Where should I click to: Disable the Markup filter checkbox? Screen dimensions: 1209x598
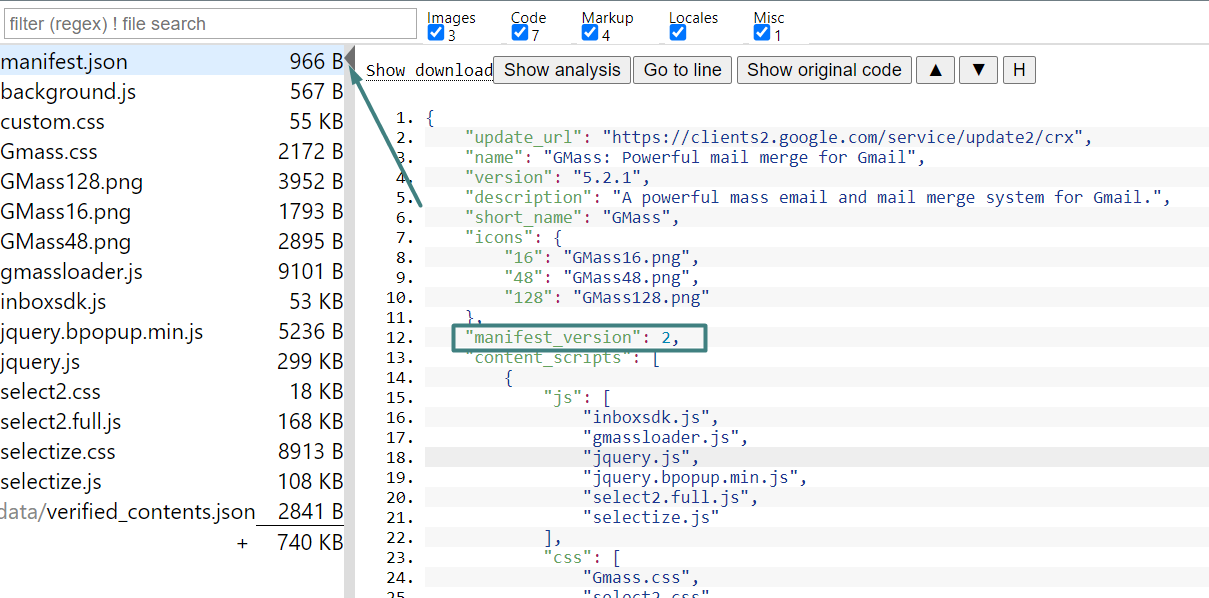(590, 33)
